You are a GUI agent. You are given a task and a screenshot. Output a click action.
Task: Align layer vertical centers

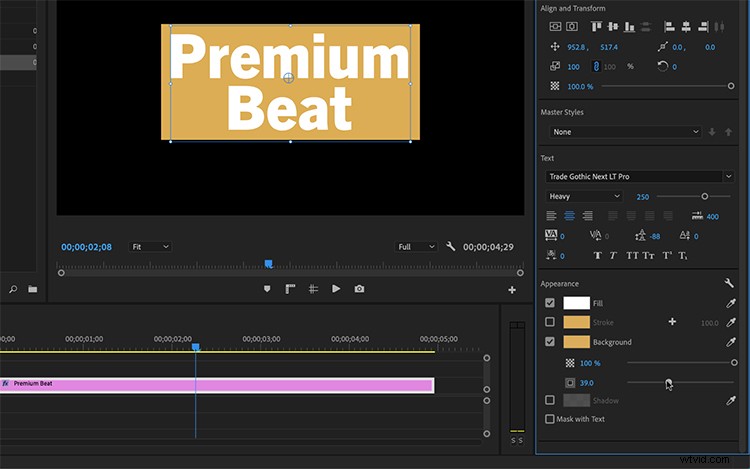click(613, 27)
